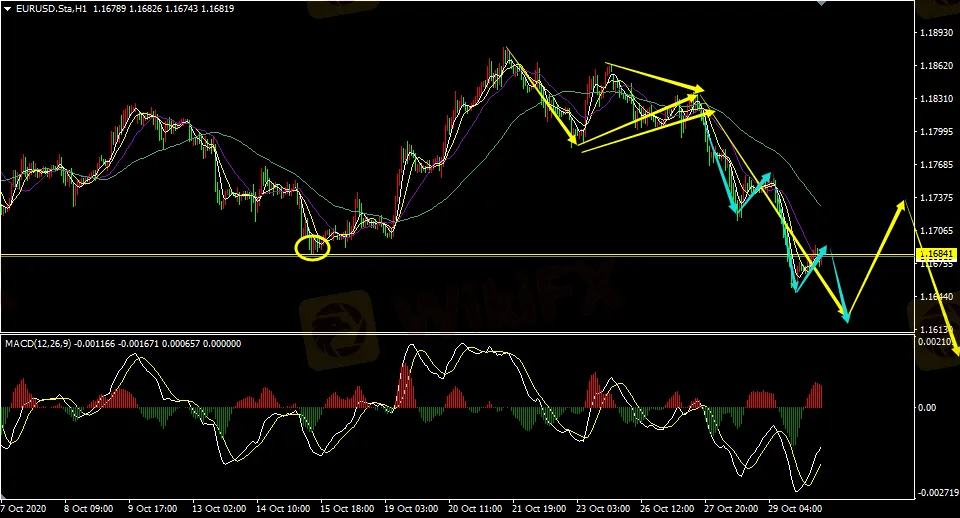Screen dimensions: 960x518
Task: Click the 7 Oct 2020 date label
Action: 23,509
